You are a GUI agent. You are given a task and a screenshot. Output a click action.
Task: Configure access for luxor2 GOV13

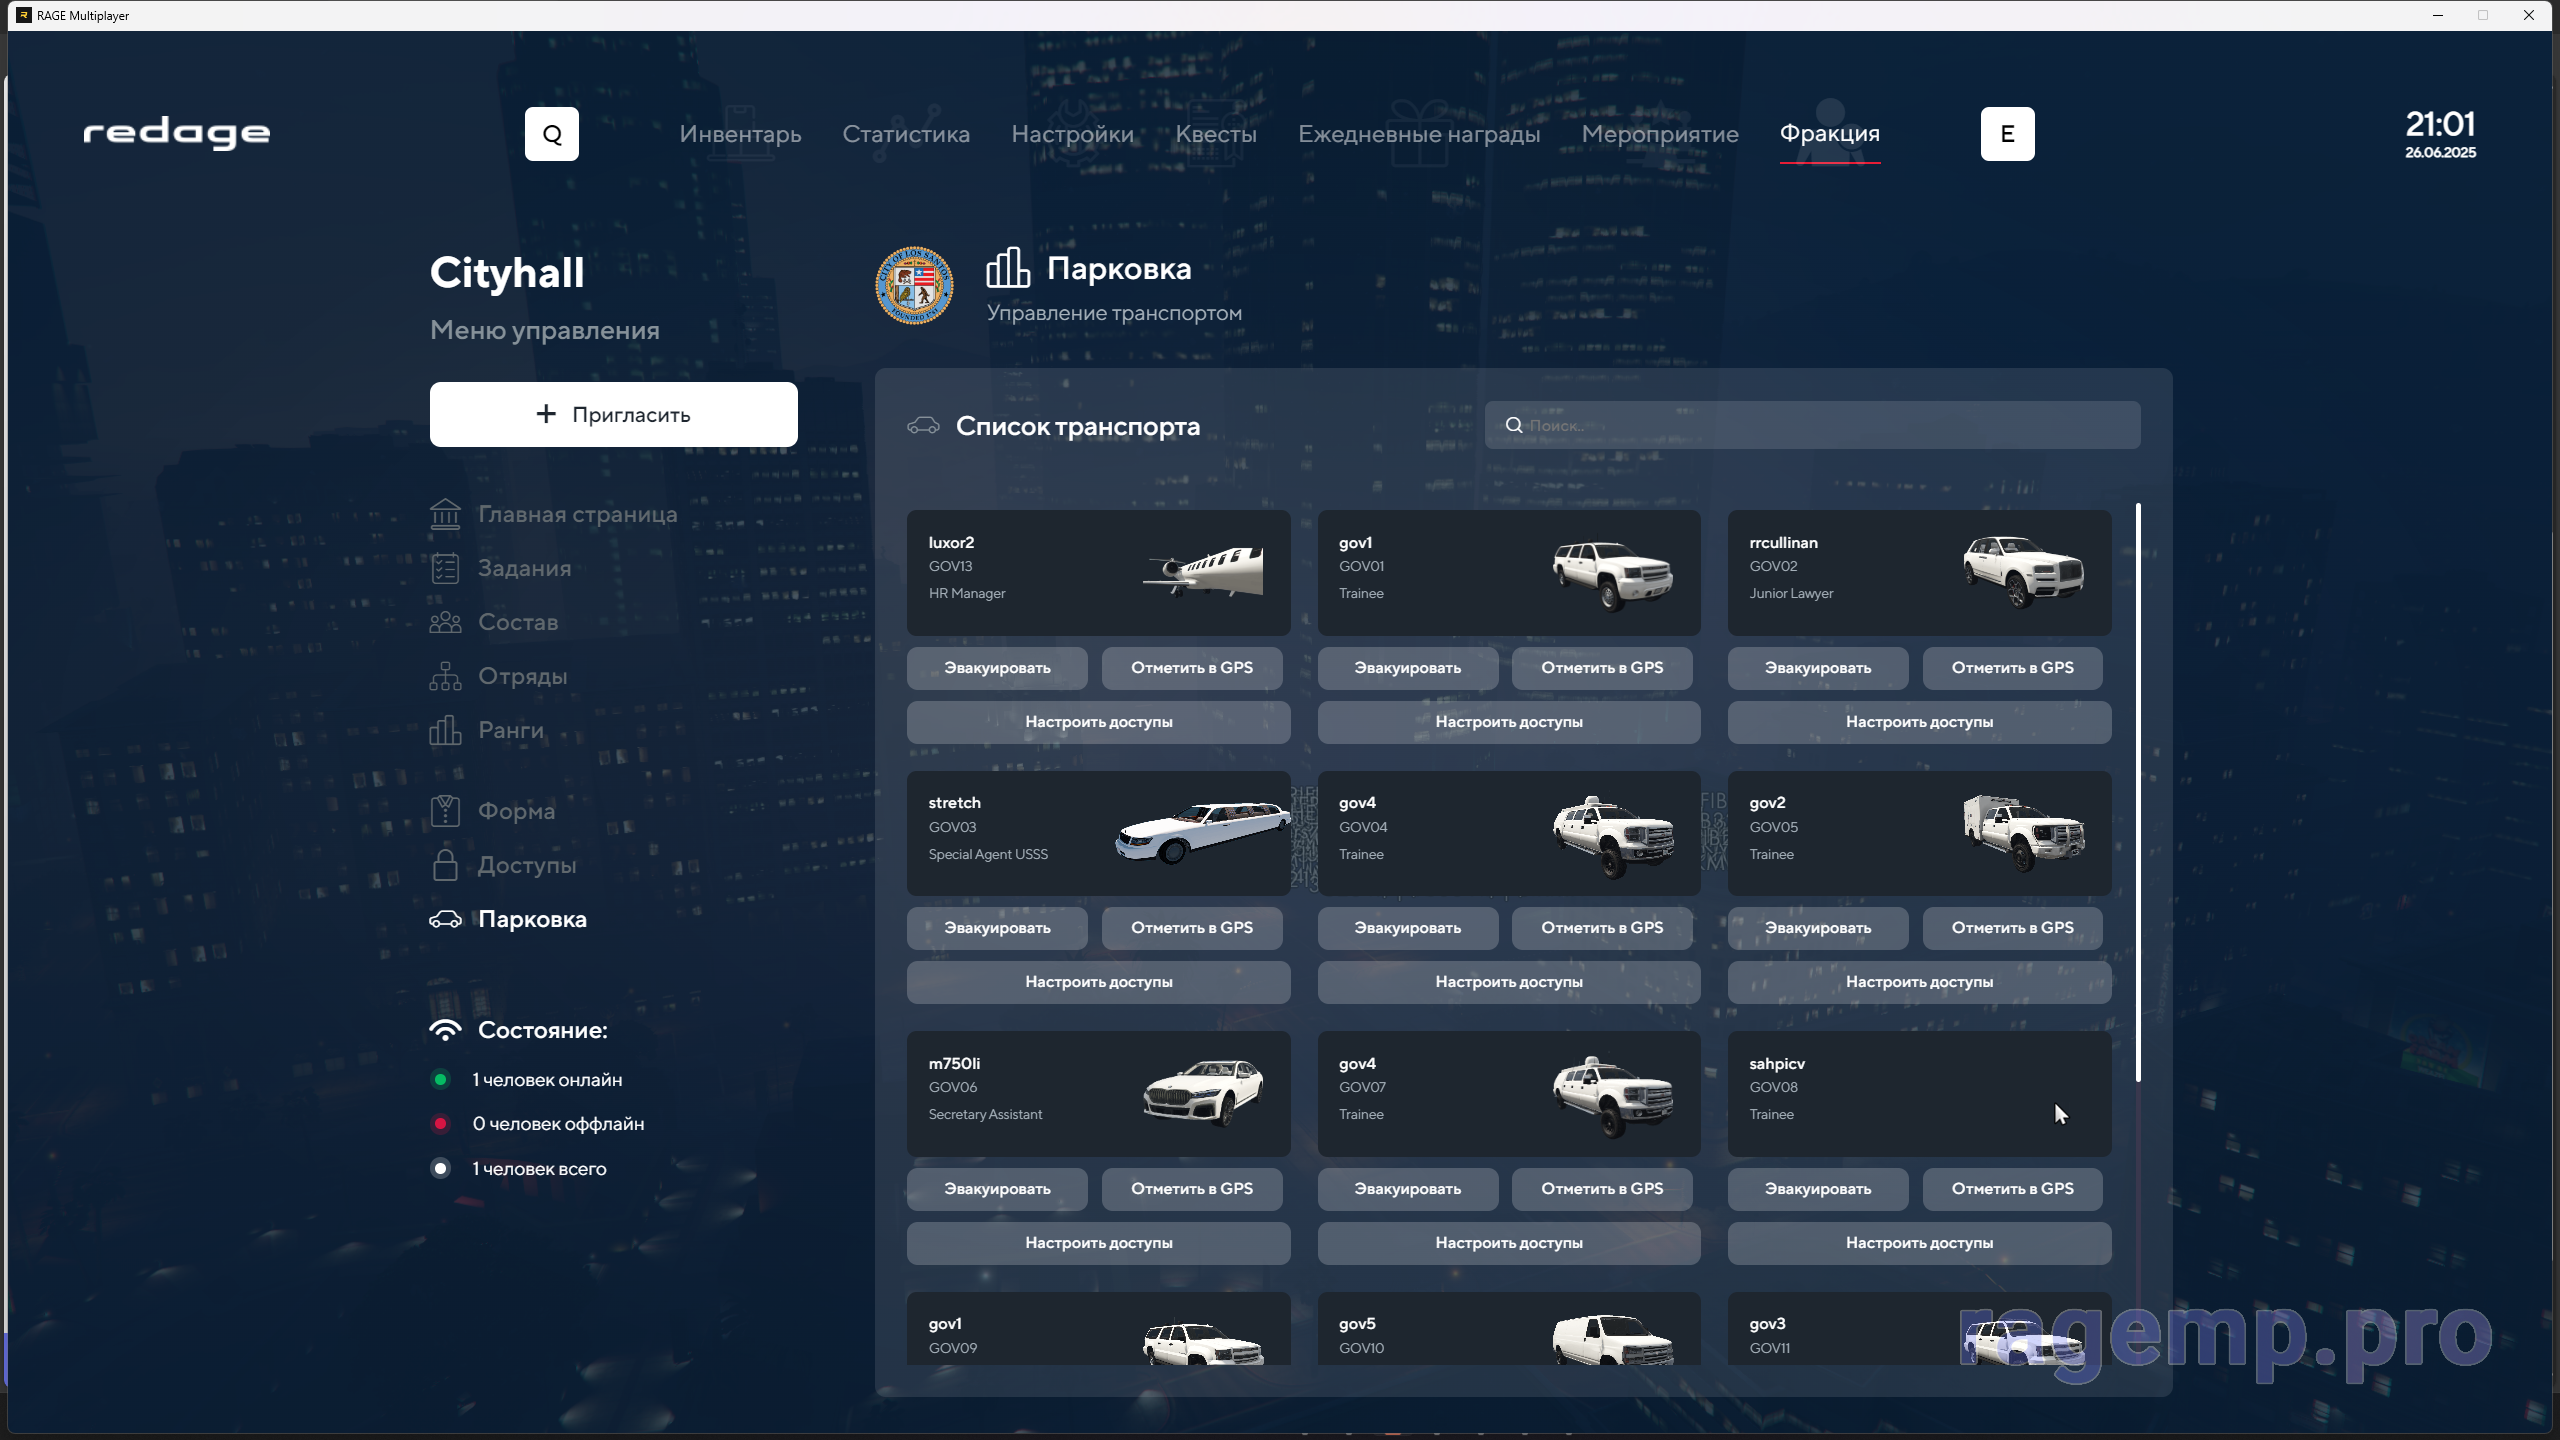pos(1099,722)
